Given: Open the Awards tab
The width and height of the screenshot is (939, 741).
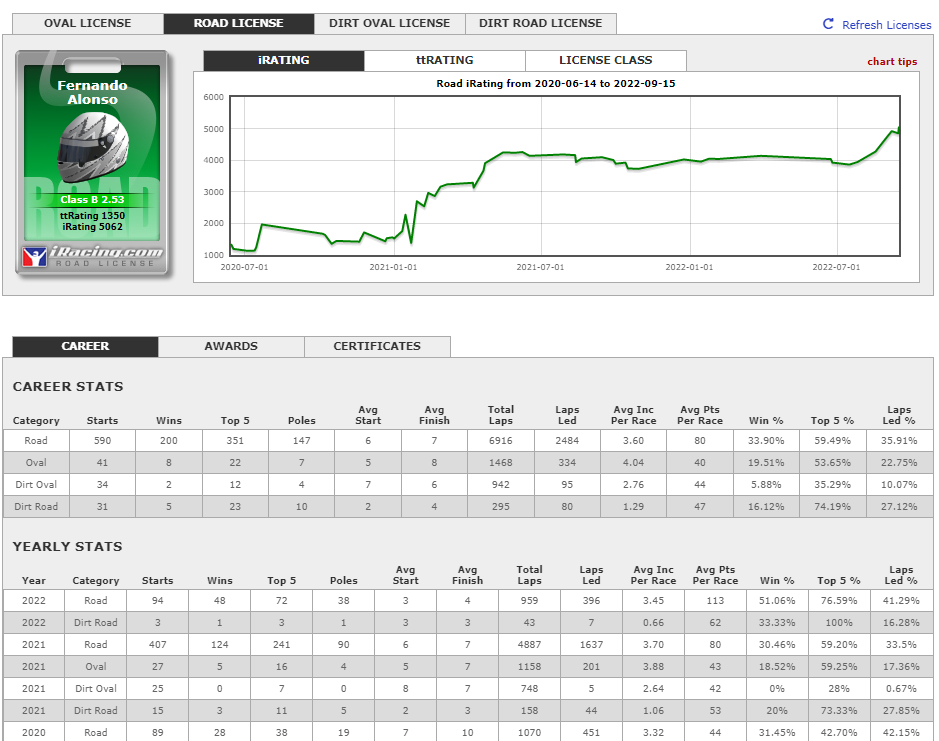Looking at the screenshot, I should pos(231,346).
